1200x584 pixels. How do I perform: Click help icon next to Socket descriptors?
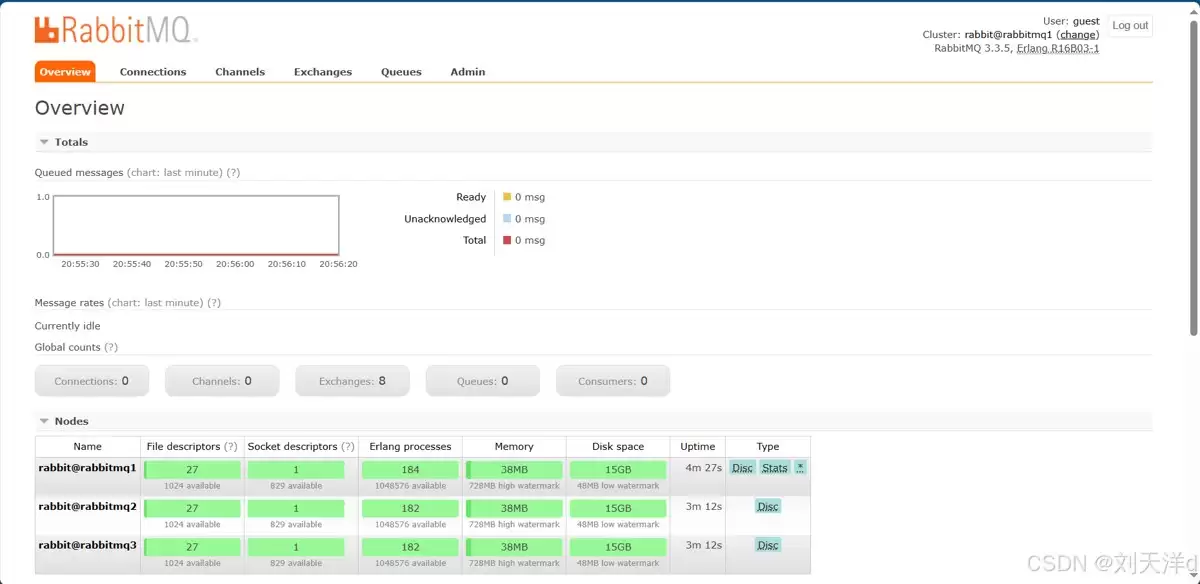[348, 446]
